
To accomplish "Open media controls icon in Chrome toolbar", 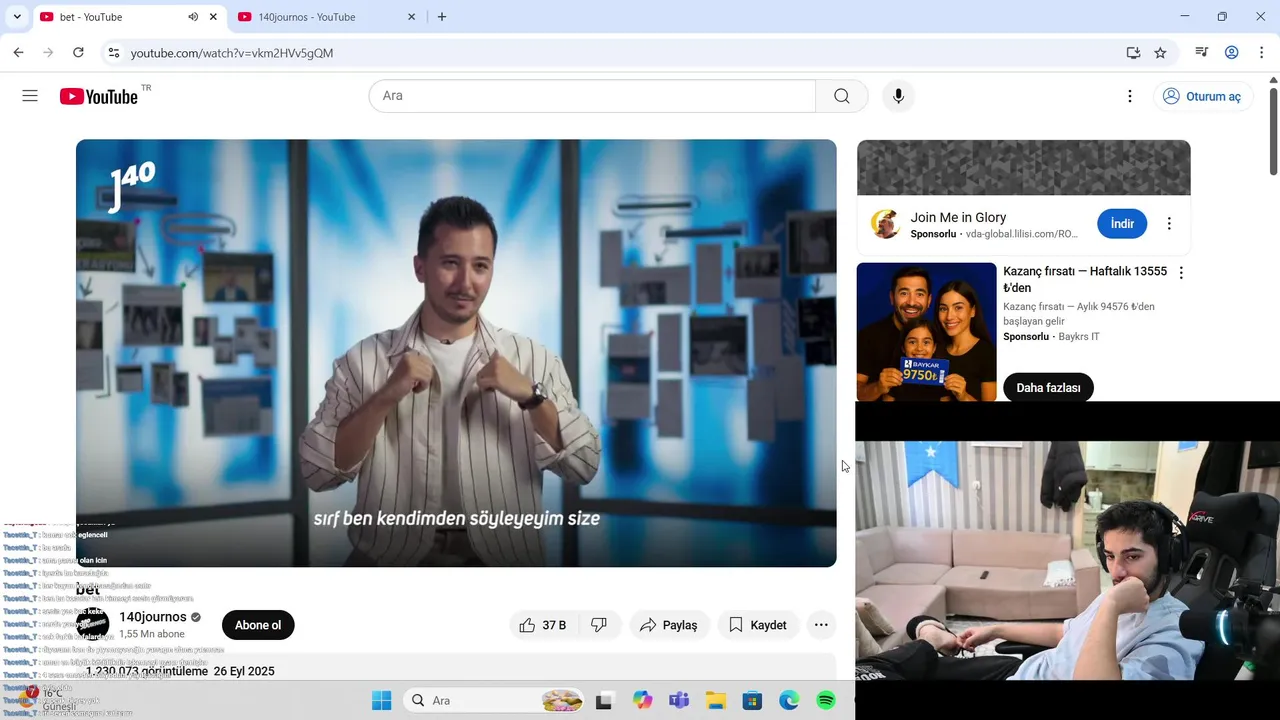I will pyautogui.click(x=1202, y=52).
